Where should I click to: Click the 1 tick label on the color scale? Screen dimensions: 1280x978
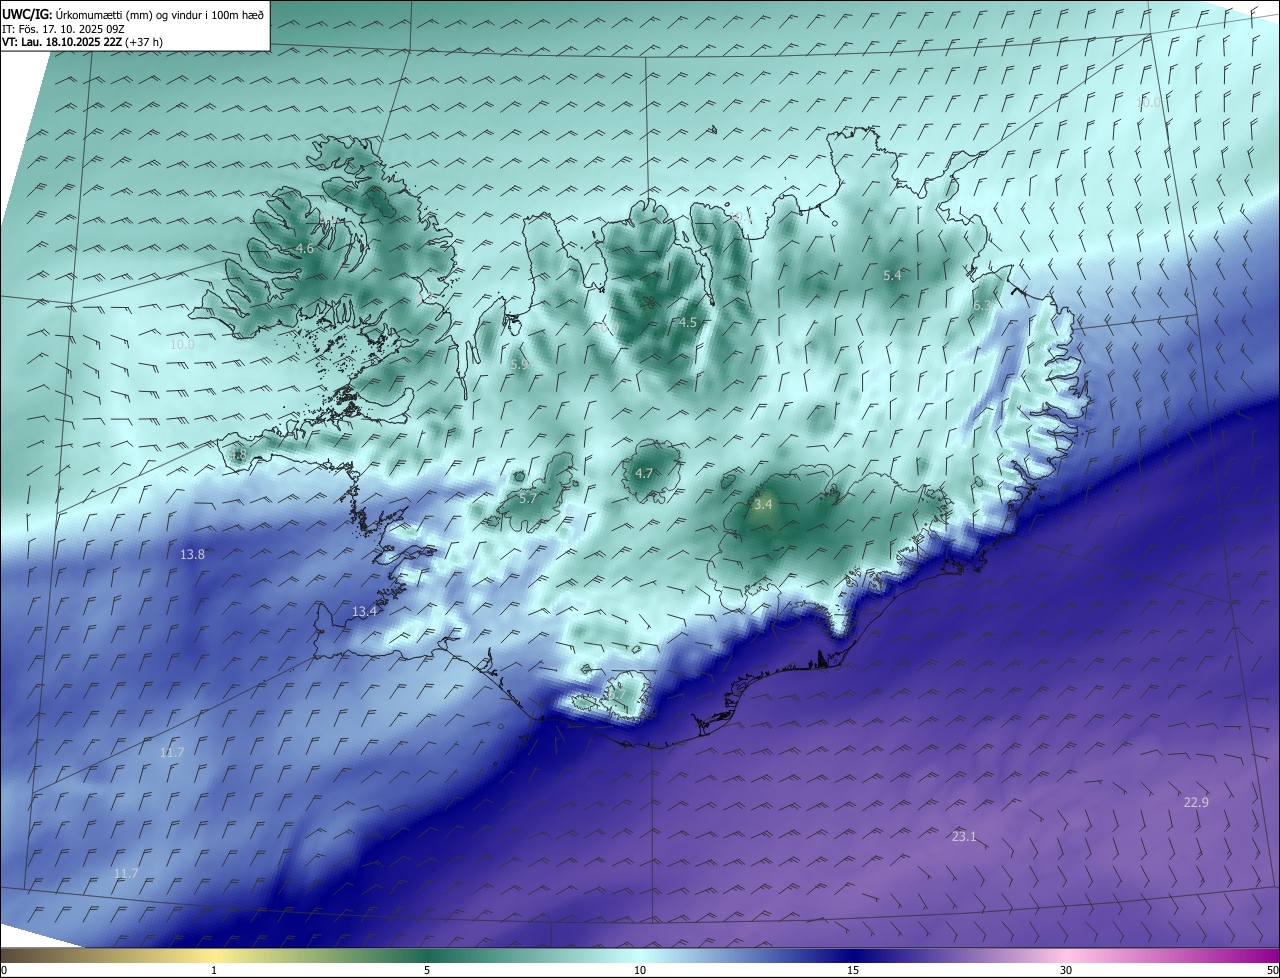pos(214,970)
